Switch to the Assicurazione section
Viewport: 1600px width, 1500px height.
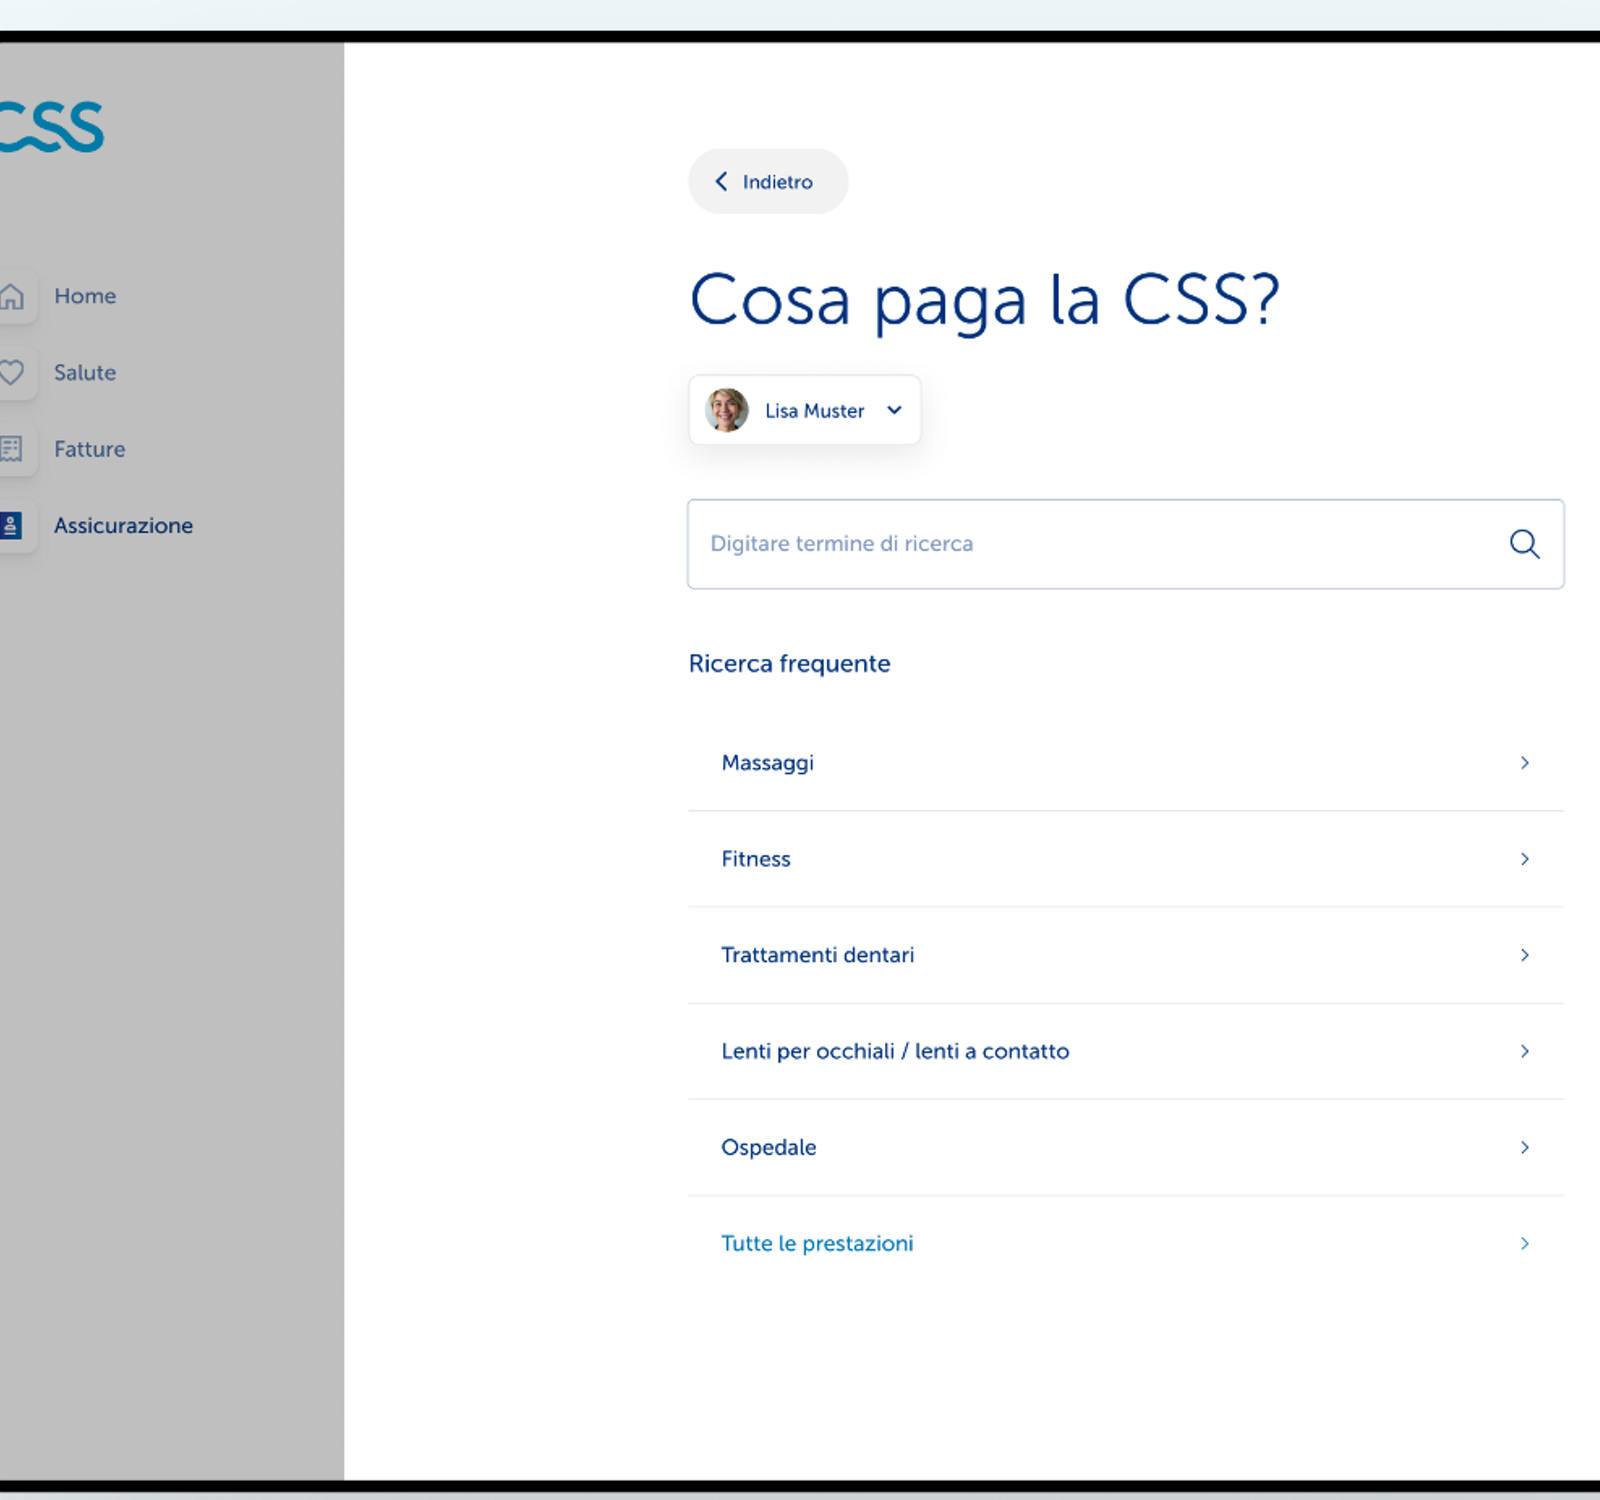point(123,525)
